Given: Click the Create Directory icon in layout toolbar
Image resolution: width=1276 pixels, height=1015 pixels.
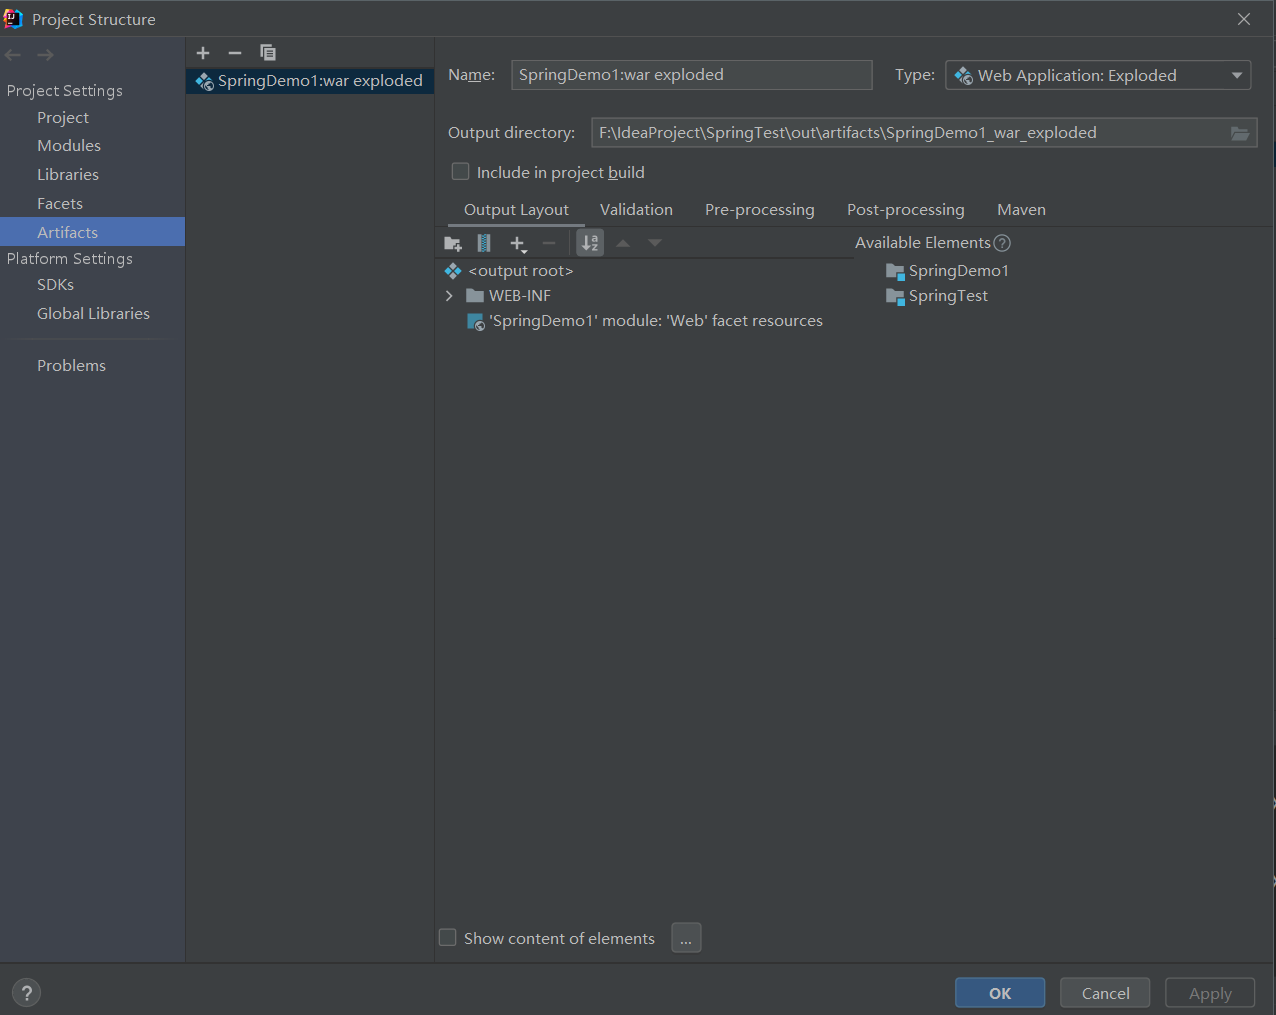Looking at the screenshot, I should click(x=453, y=243).
